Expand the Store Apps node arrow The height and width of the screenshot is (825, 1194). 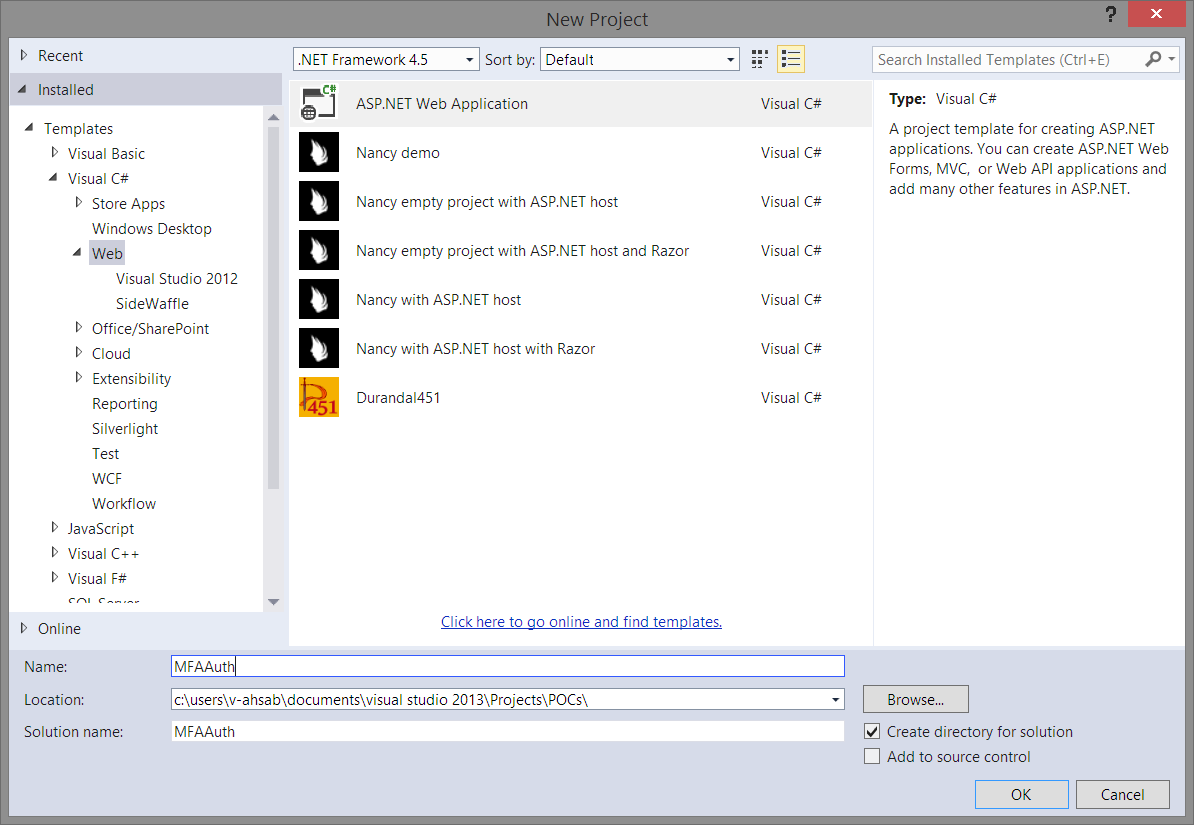(78, 203)
